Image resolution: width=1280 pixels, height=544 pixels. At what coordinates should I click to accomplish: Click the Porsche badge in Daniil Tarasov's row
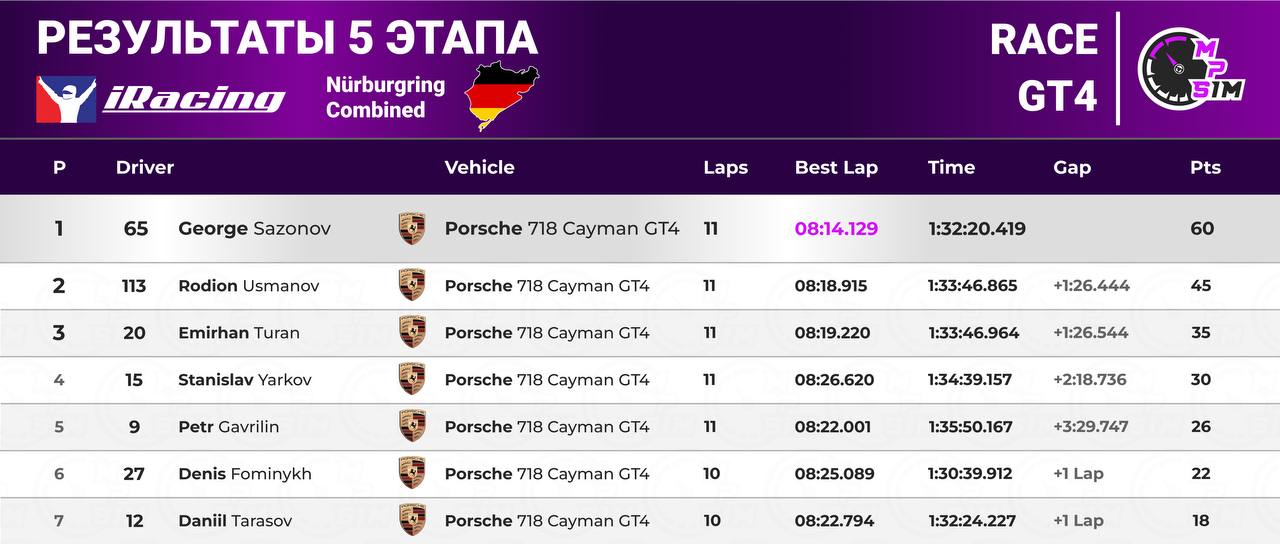(412, 520)
